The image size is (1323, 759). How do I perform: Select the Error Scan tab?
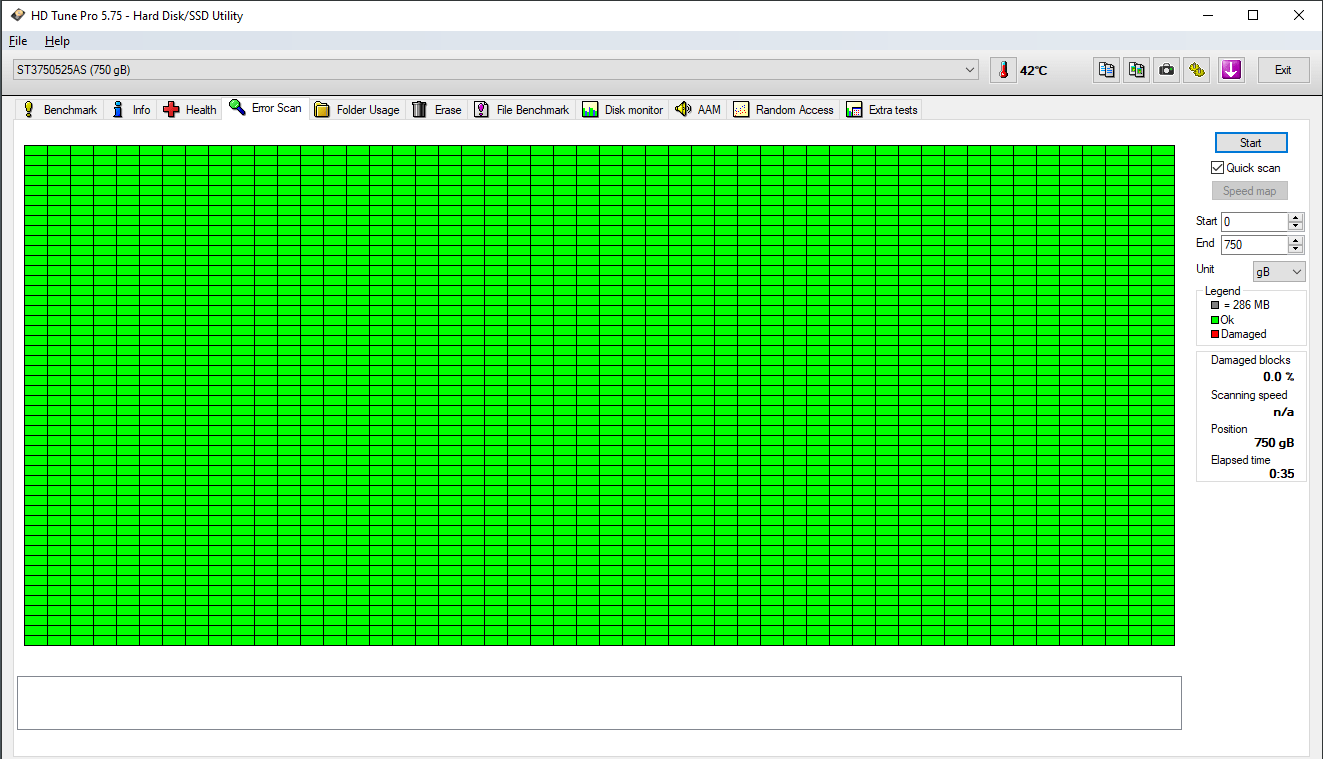[x=265, y=108]
